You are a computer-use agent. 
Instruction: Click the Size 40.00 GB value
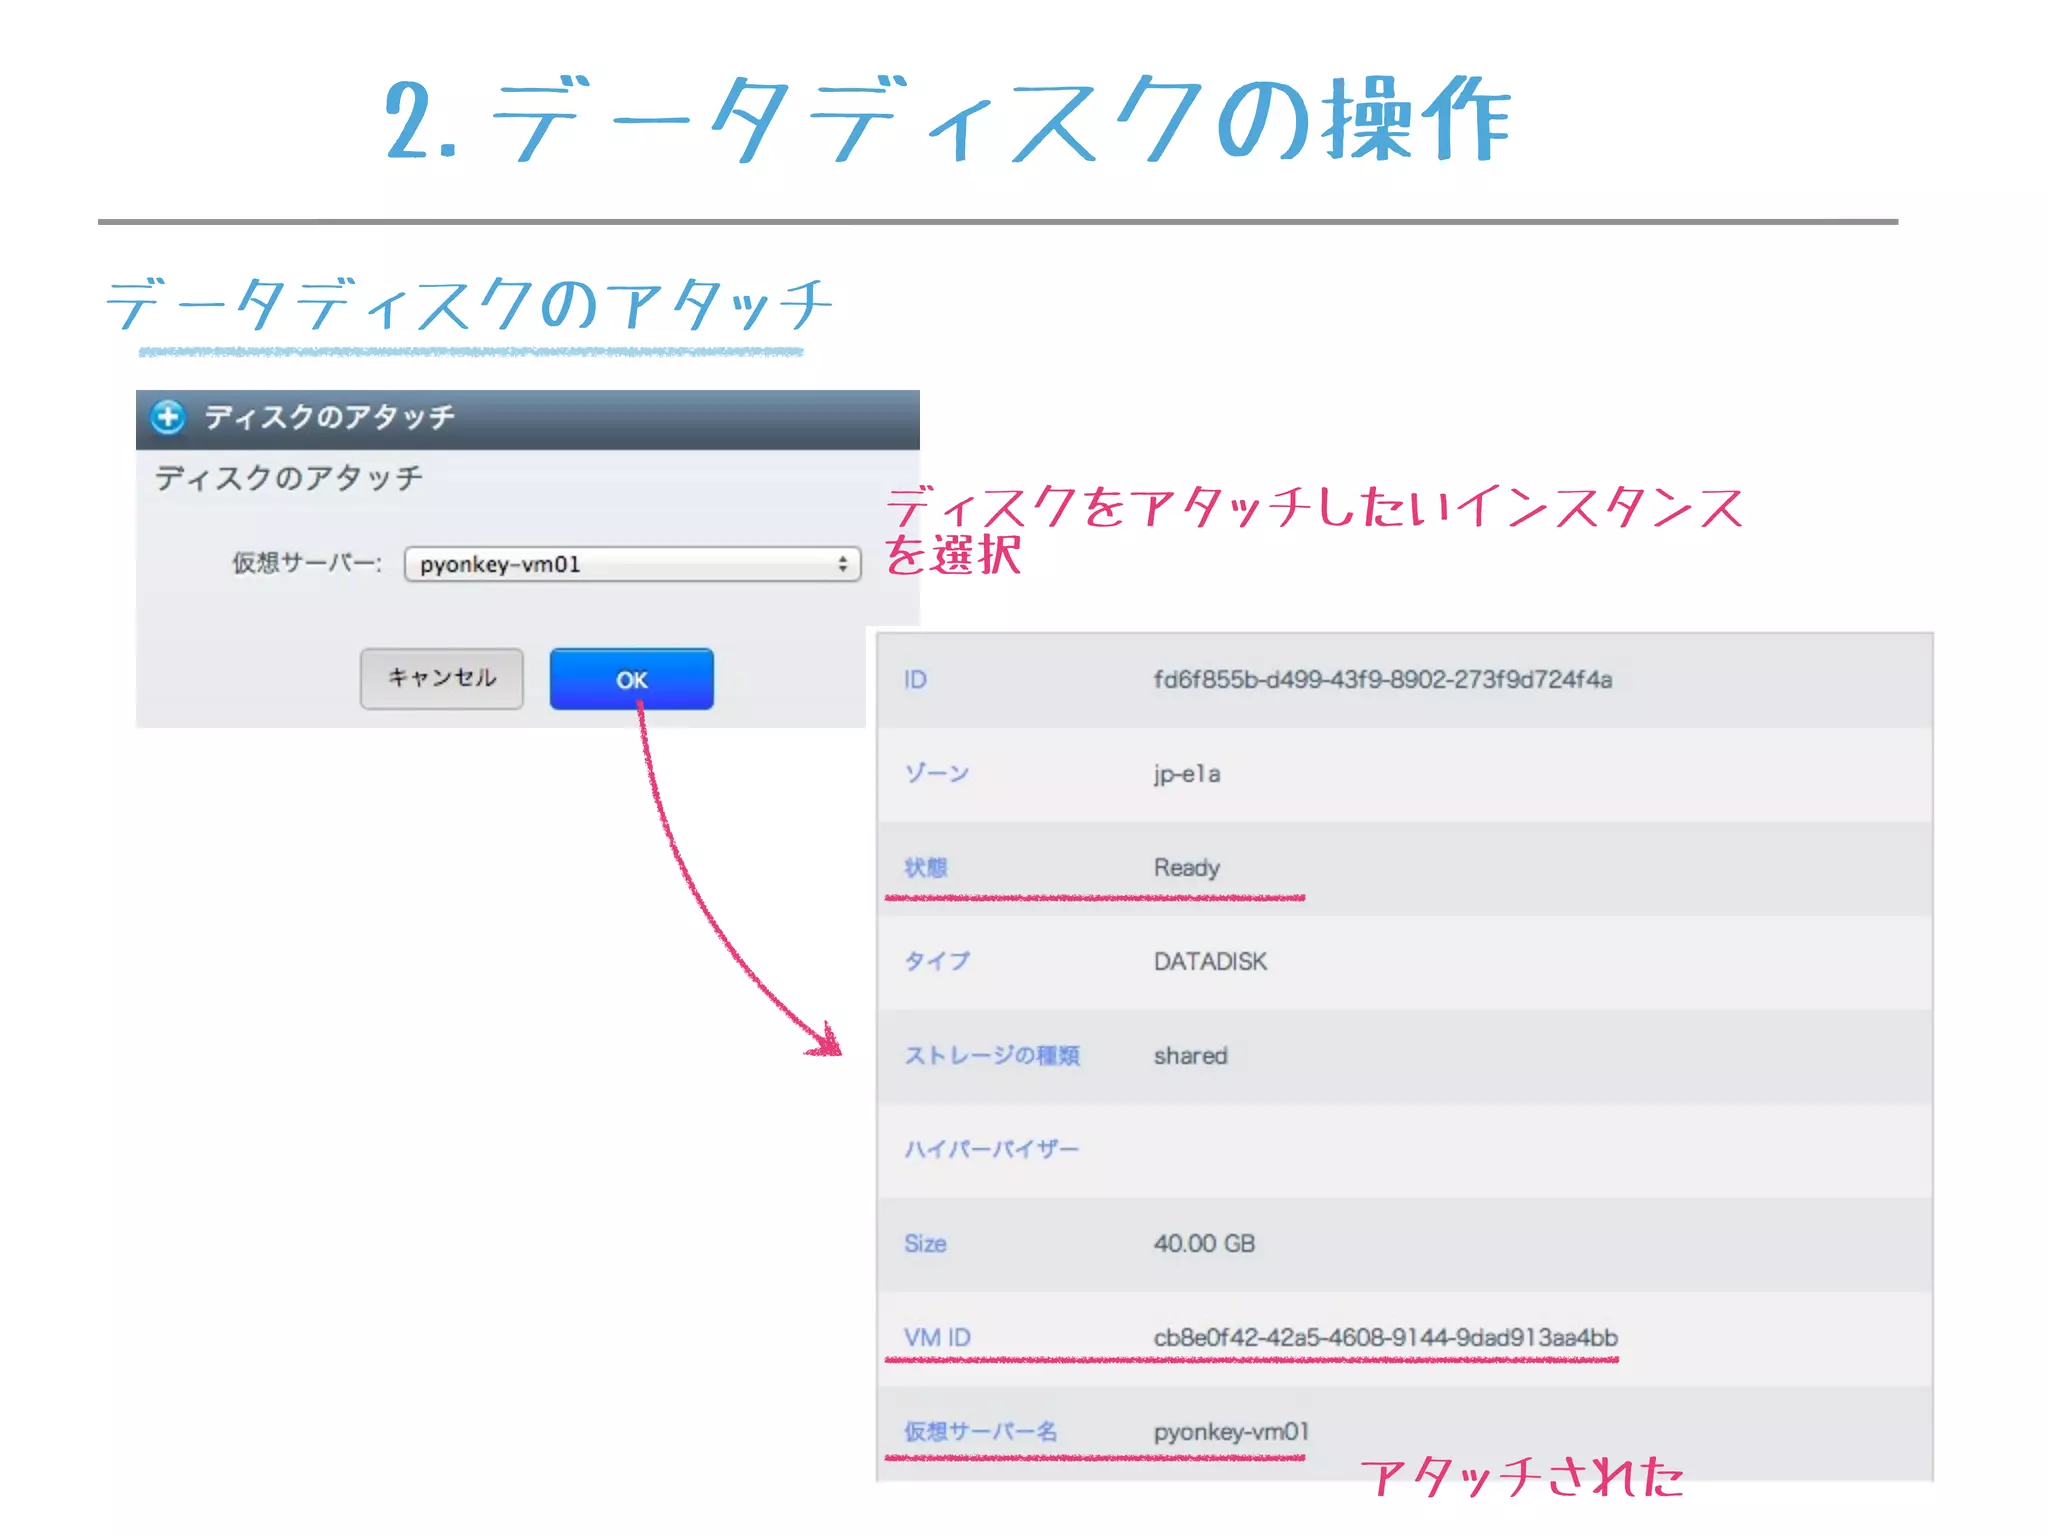click(x=1204, y=1244)
